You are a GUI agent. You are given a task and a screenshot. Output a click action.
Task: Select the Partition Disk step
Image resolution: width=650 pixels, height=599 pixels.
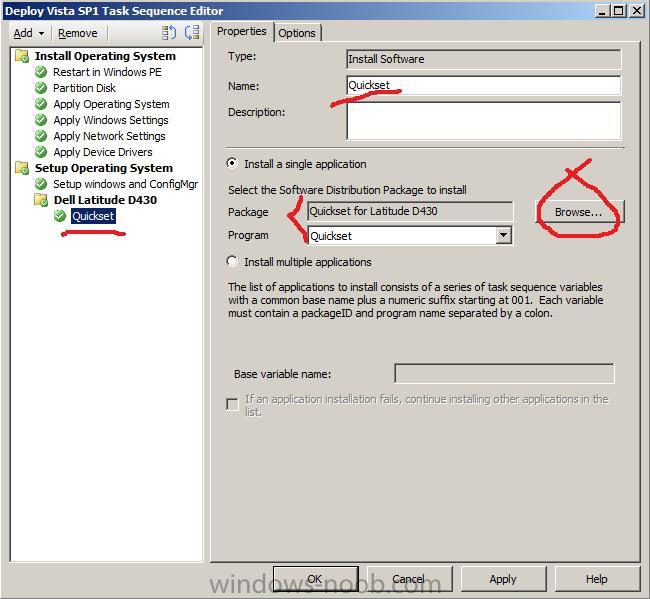pos(85,88)
